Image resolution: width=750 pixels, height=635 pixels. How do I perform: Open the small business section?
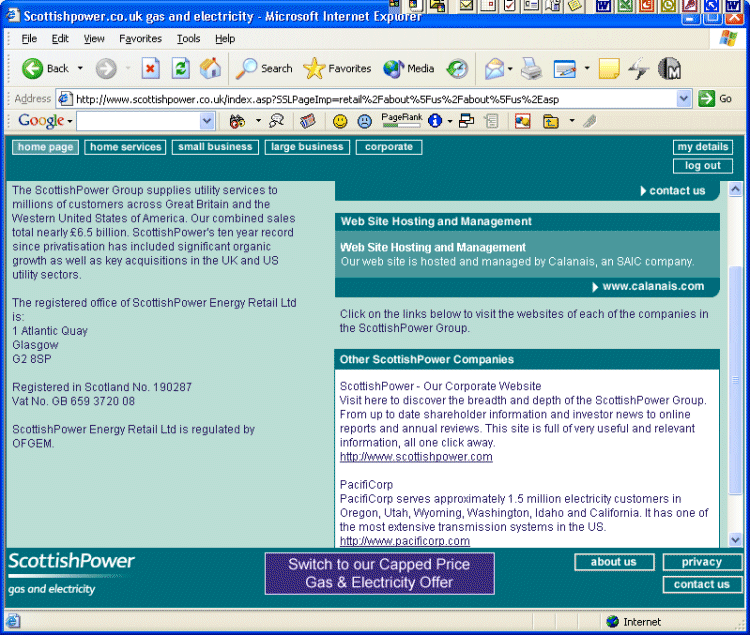coord(215,147)
